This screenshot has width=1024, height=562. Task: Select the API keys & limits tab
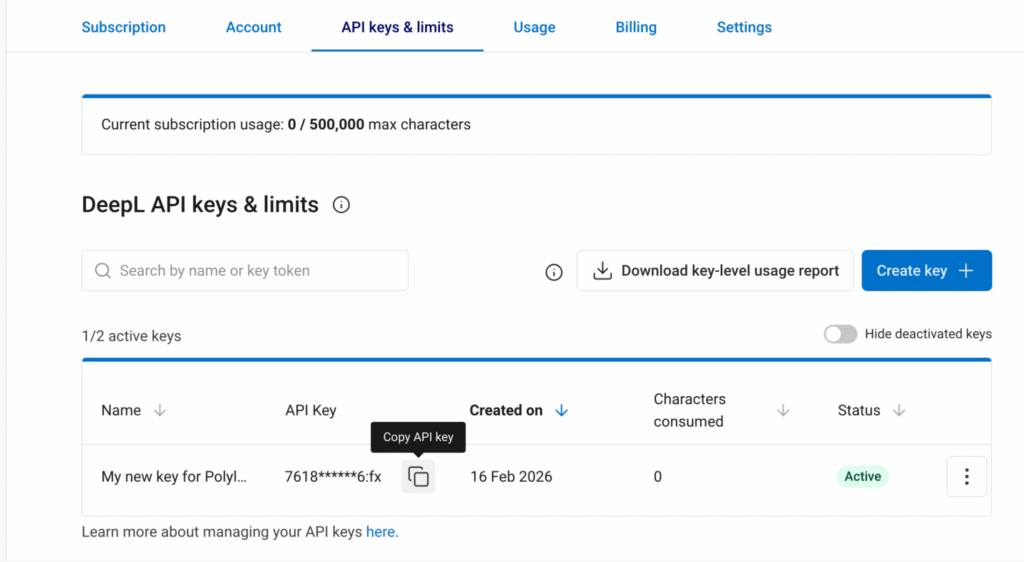(x=397, y=27)
